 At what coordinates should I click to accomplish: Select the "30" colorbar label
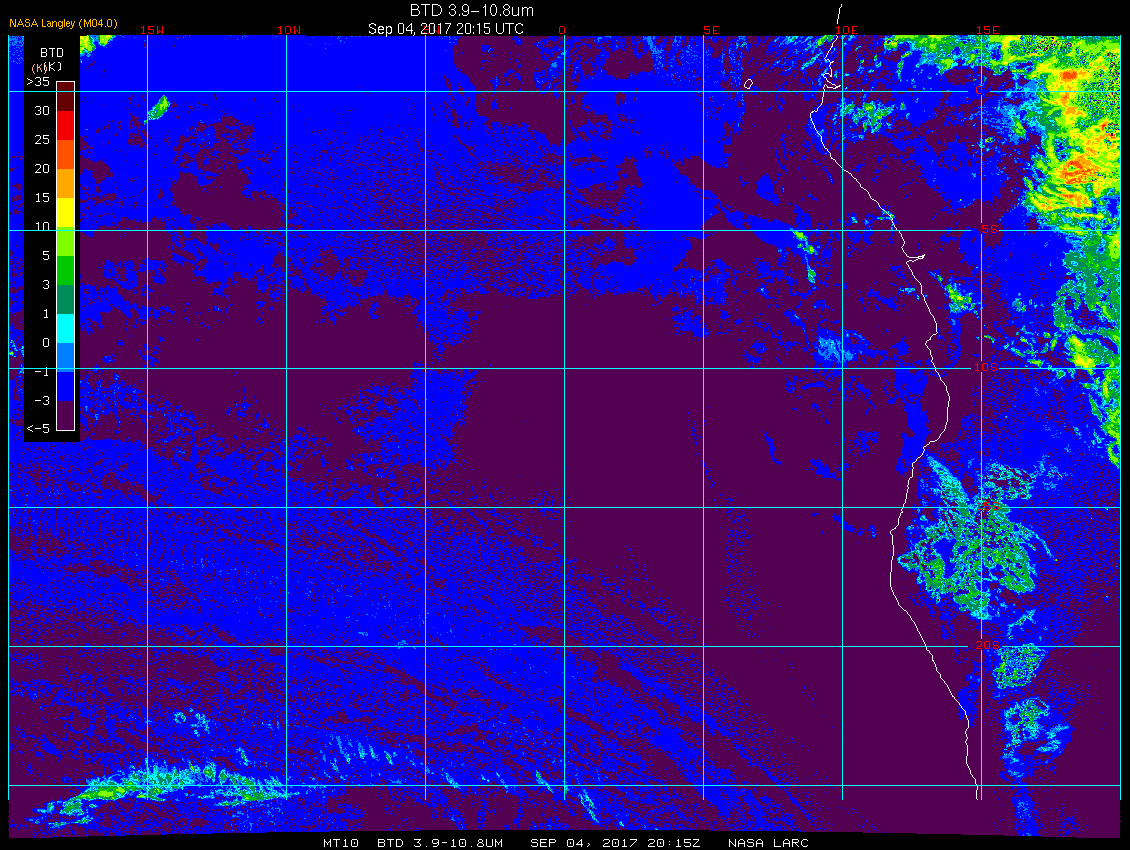pos(43,110)
